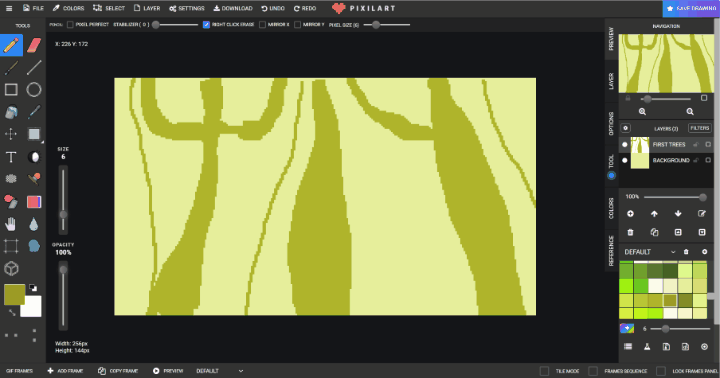The image size is (720, 378).
Task: Select the Gradient tool
Action: point(34,202)
